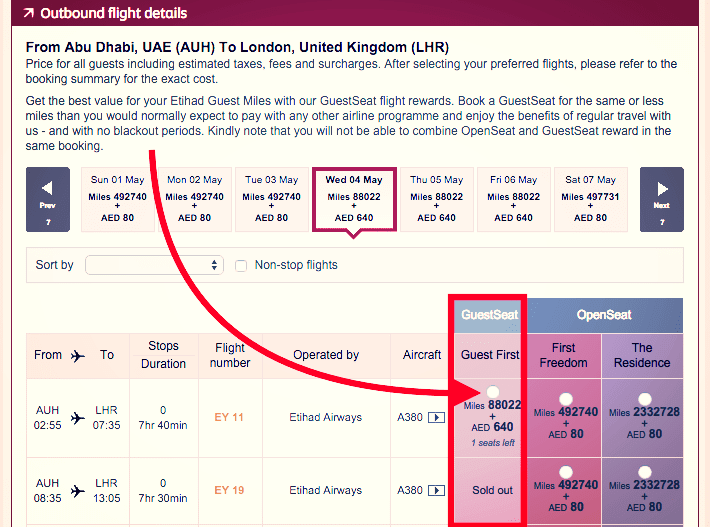Click the EY 11 flight number link
Image resolution: width=710 pixels, height=527 pixels.
point(229,418)
